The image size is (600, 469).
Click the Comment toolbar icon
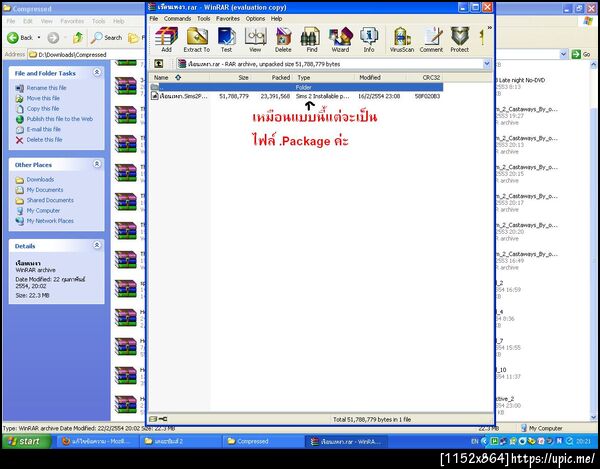pos(431,39)
